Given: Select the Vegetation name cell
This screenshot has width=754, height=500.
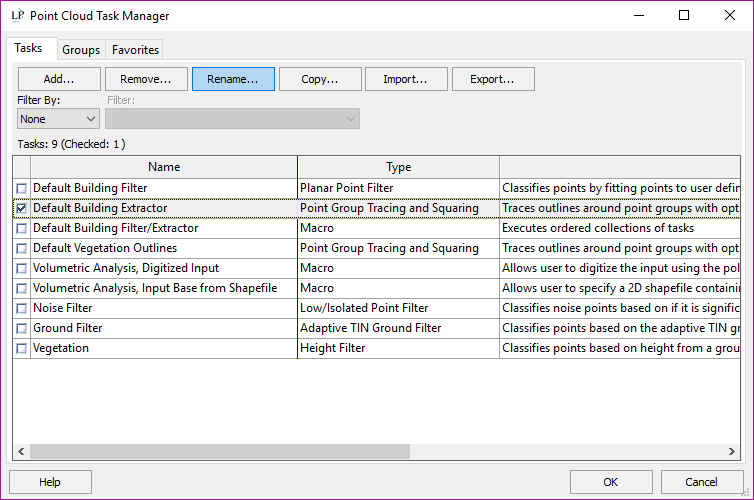Looking at the screenshot, I should point(164,349).
